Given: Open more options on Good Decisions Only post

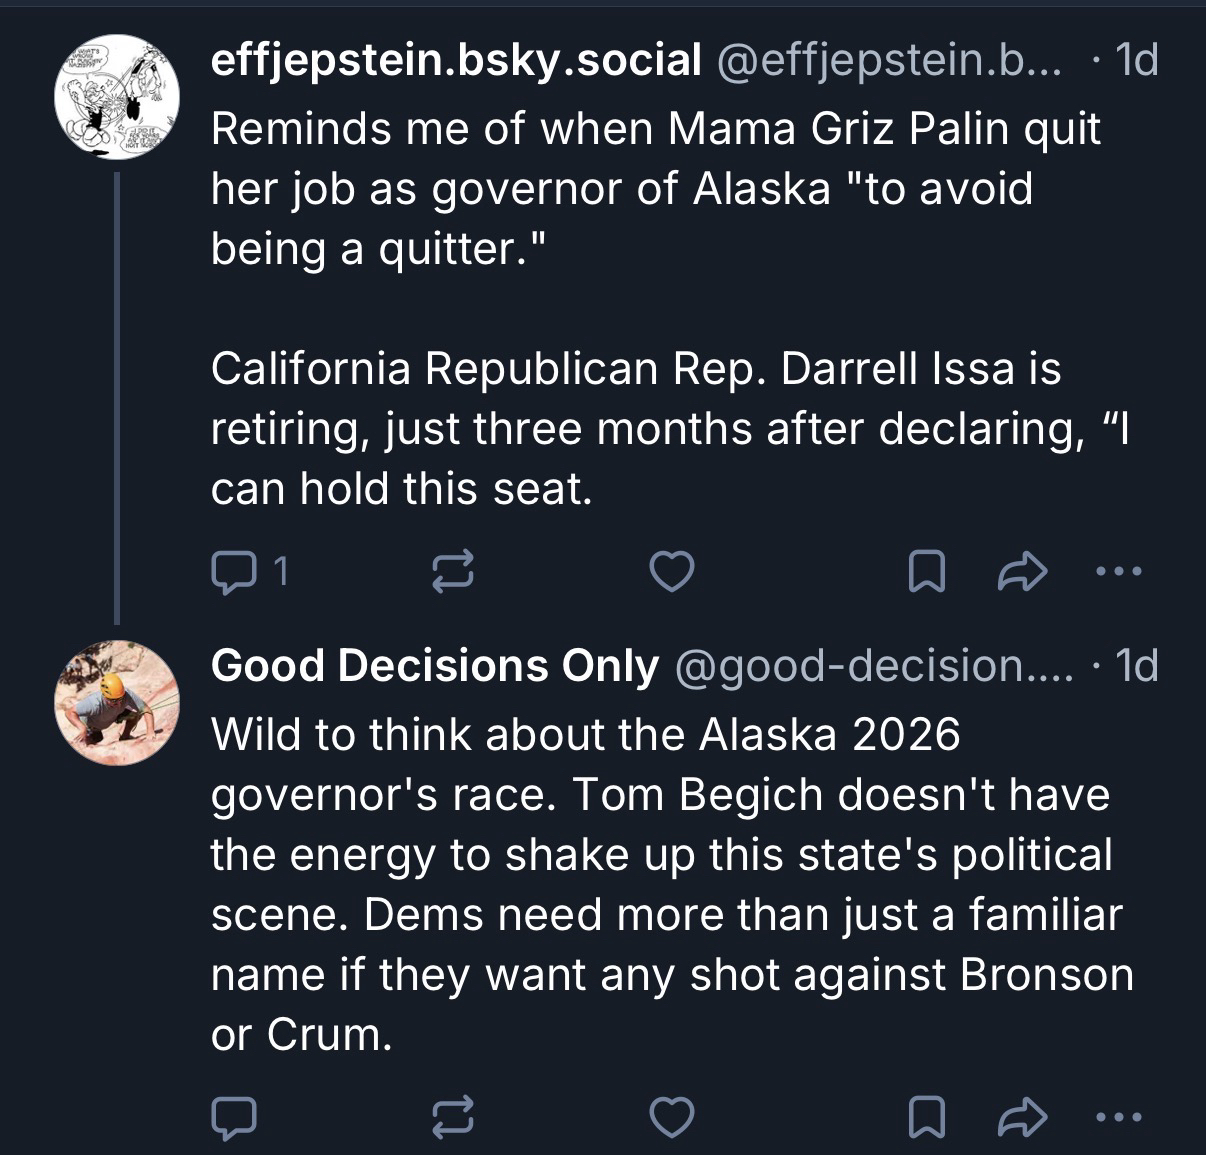Looking at the screenshot, I should click(1117, 1118).
